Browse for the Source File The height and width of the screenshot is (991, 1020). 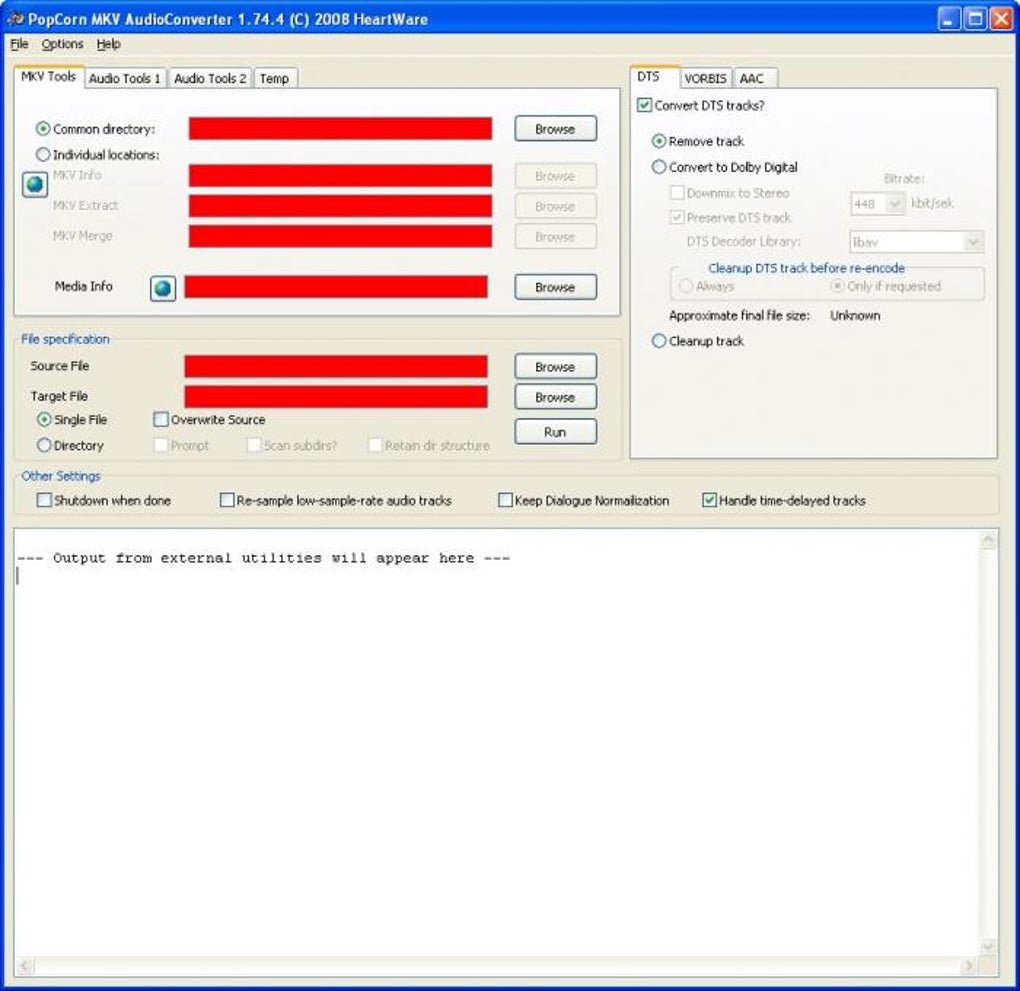(555, 367)
